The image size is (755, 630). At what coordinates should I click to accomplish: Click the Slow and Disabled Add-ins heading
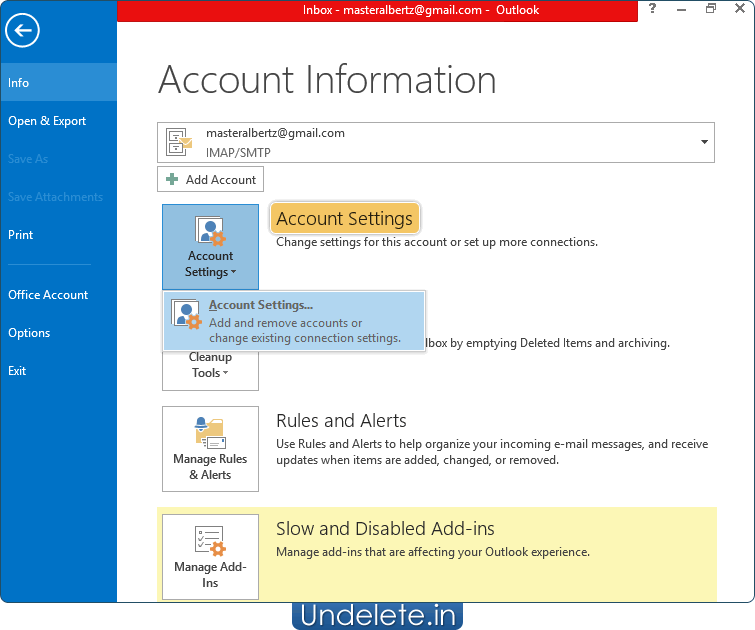[x=385, y=528]
